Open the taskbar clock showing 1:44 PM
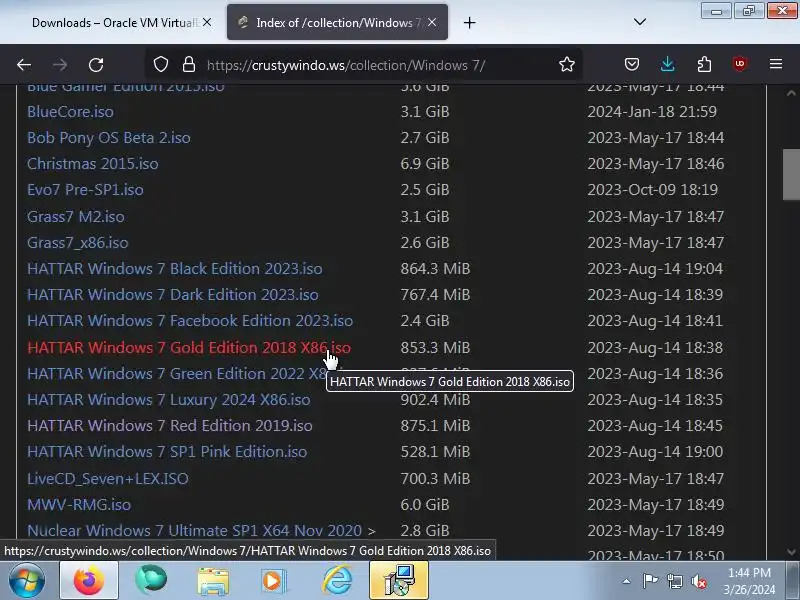 (749, 581)
